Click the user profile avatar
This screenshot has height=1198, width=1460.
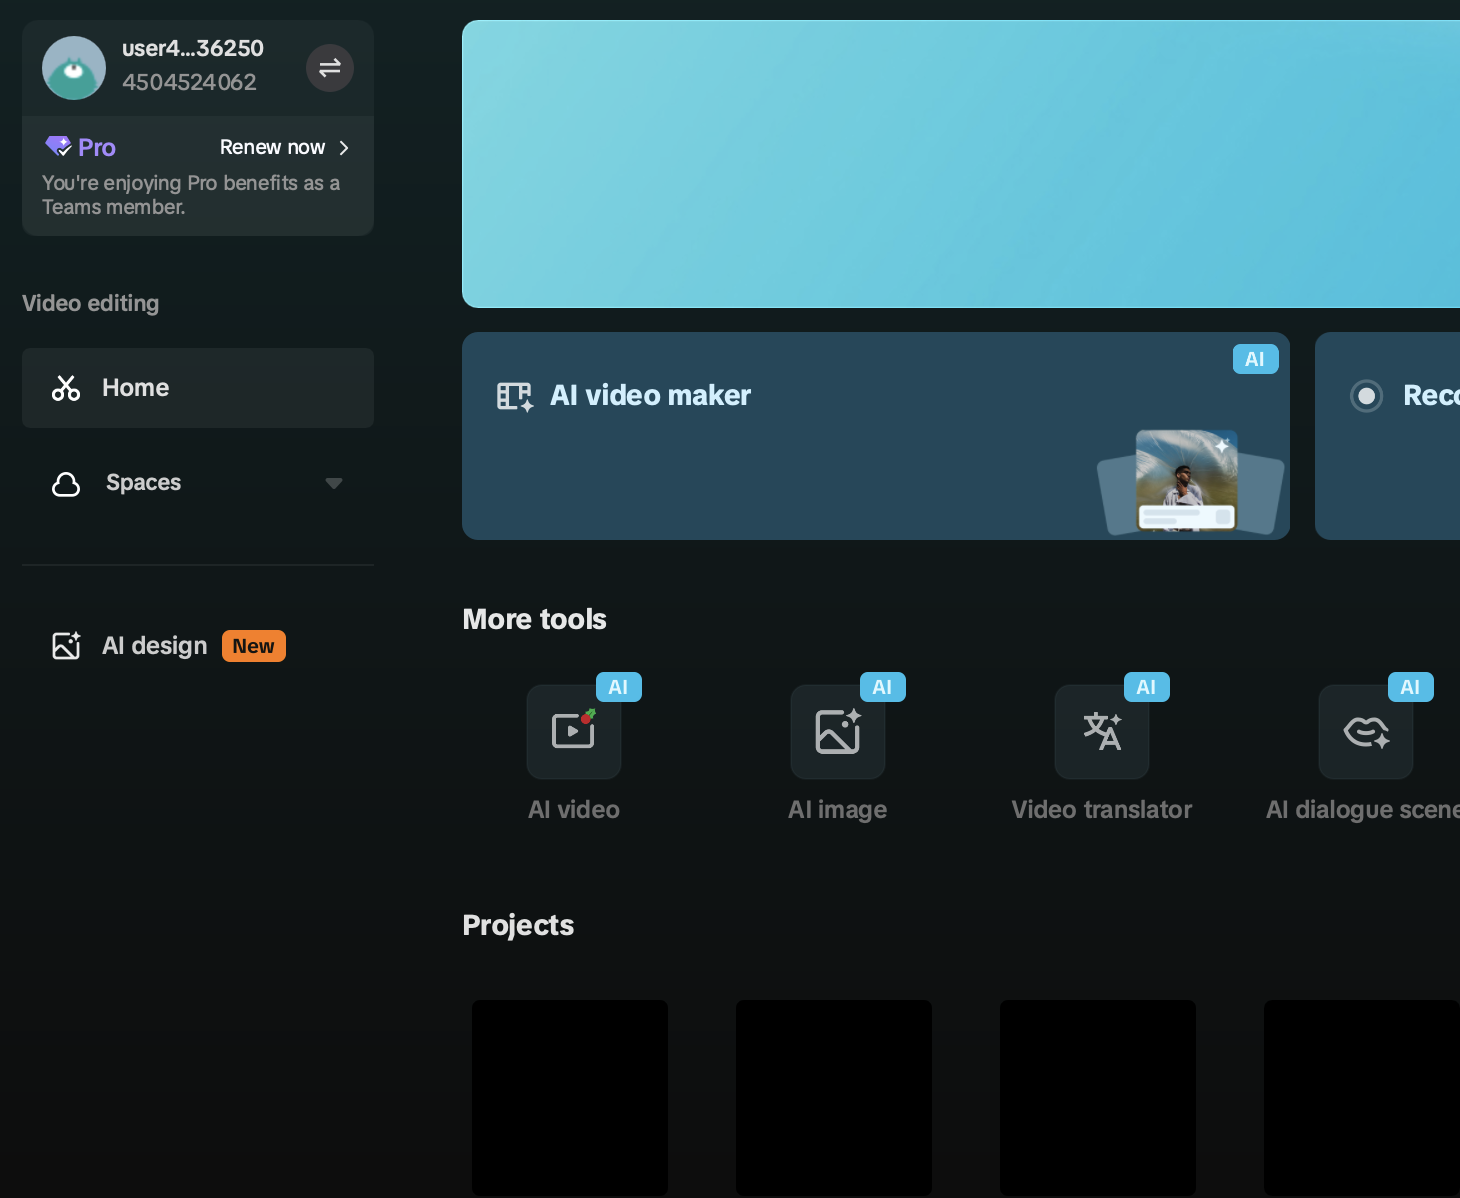tap(74, 68)
